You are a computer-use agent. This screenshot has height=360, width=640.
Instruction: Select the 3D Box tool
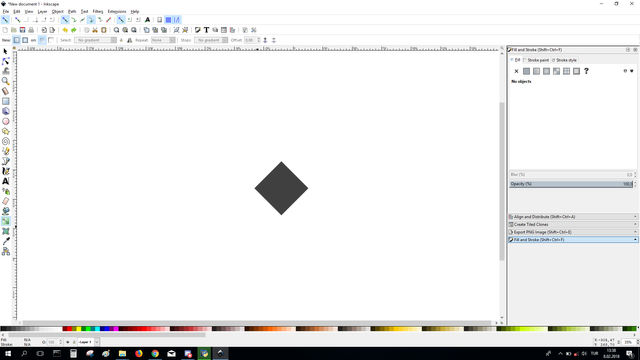click(x=5, y=111)
